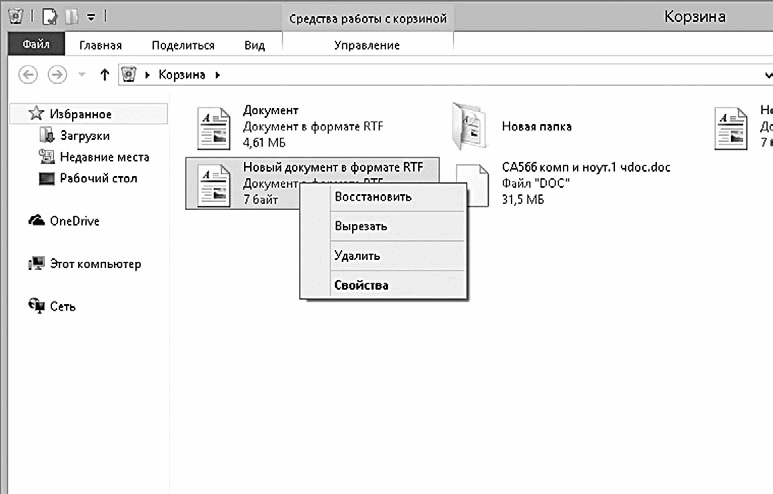
Task: Click the Новый документ в формате RTF file icon
Action: [213, 185]
